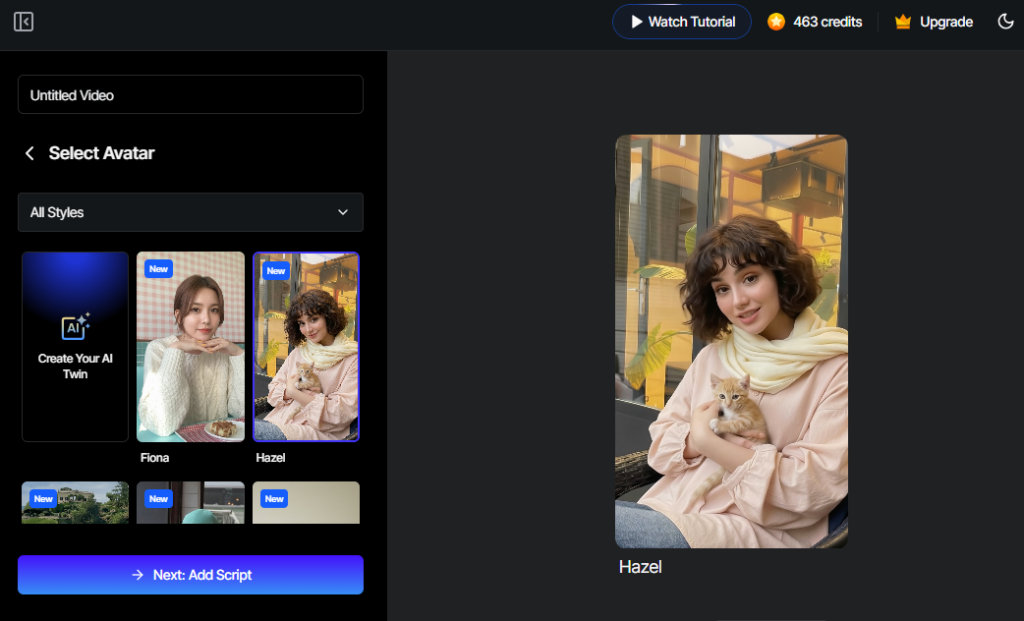Screen dimensions: 1024x621
Task: Click the AI sparkle icon in Create Your AI Twin
Action: pyautogui.click(x=76, y=327)
